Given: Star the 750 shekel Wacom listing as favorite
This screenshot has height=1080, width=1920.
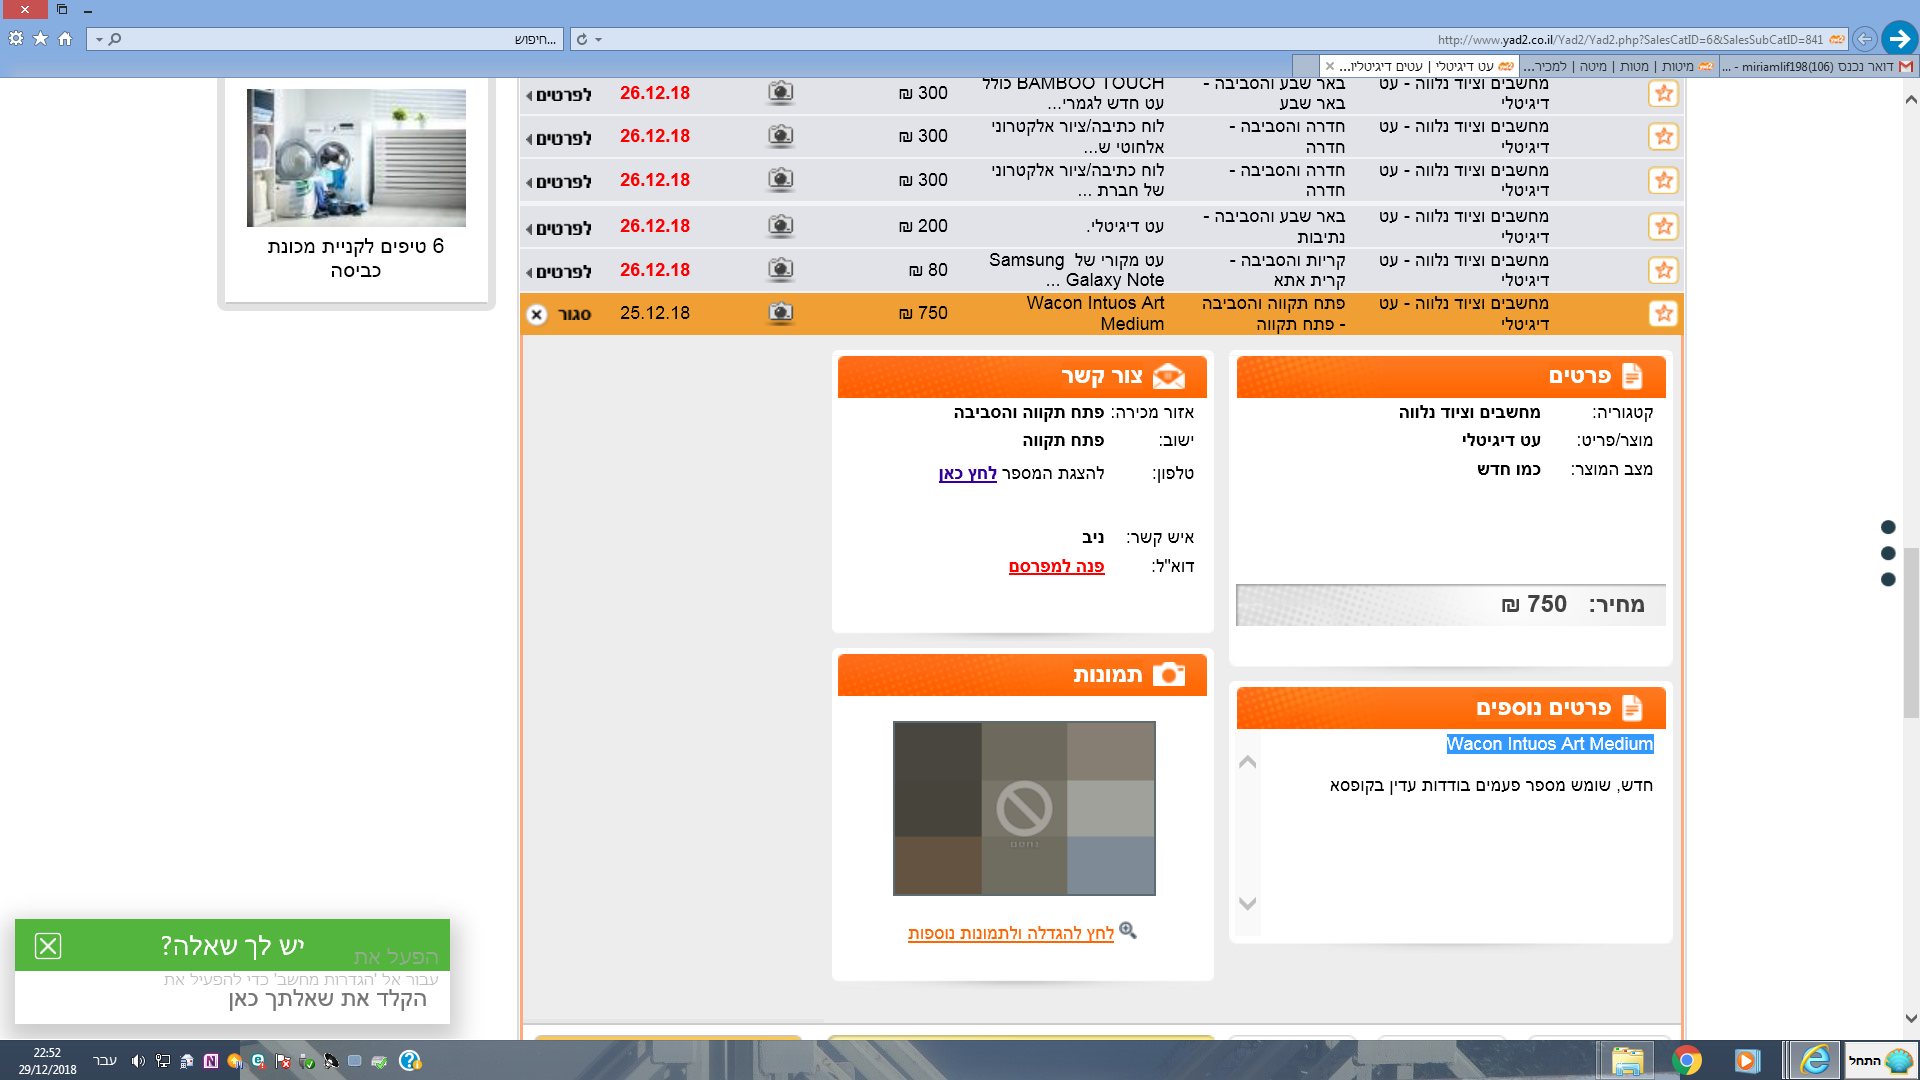Looking at the screenshot, I should click(1663, 314).
